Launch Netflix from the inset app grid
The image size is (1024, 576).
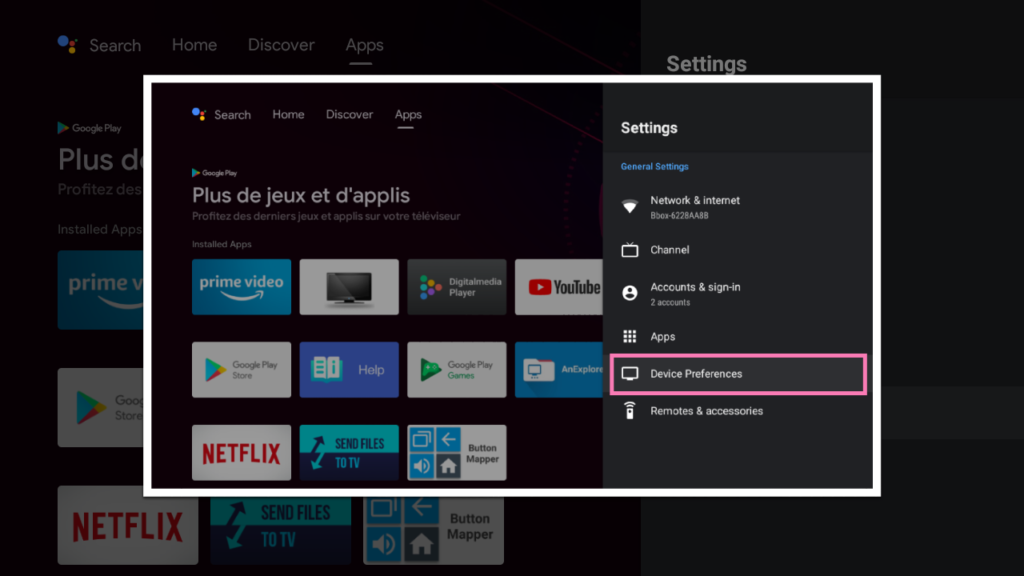[x=242, y=453]
